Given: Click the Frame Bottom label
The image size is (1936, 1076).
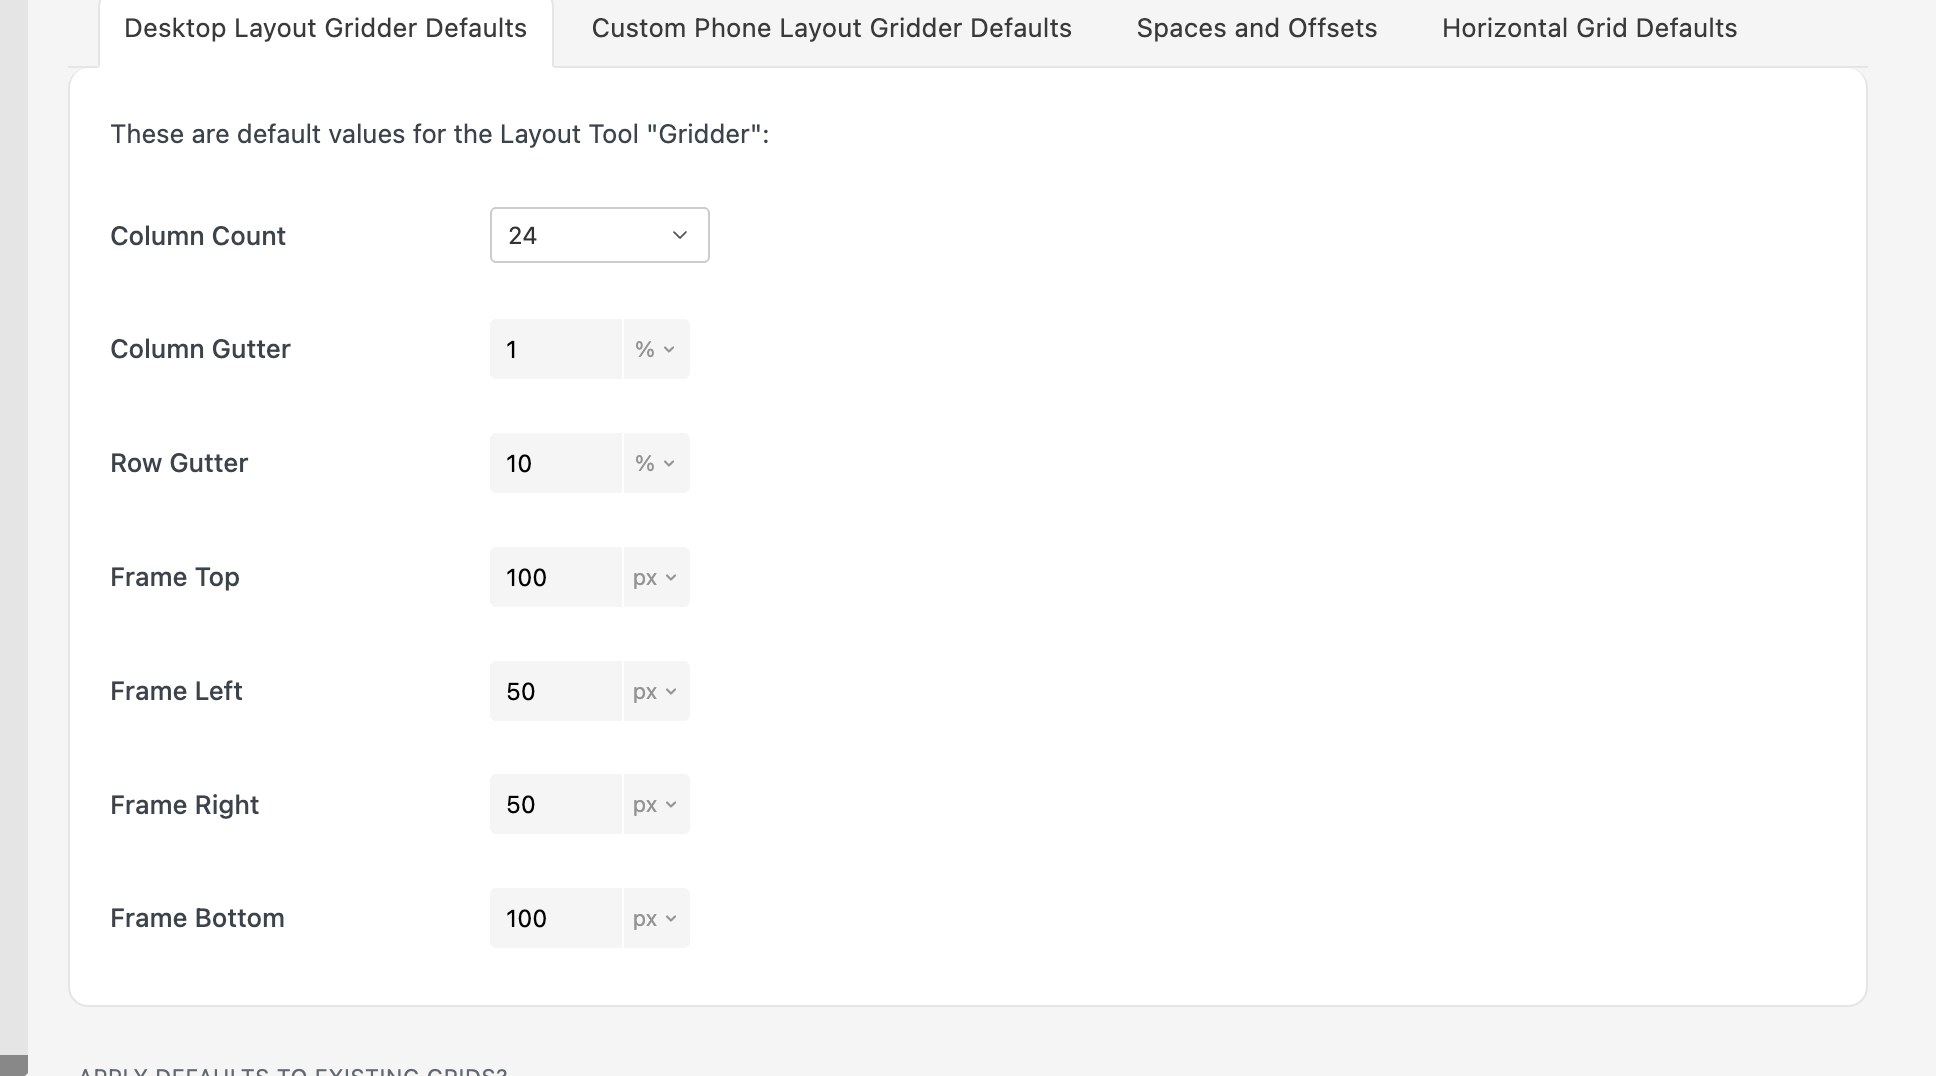Looking at the screenshot, I should [197, 918].
